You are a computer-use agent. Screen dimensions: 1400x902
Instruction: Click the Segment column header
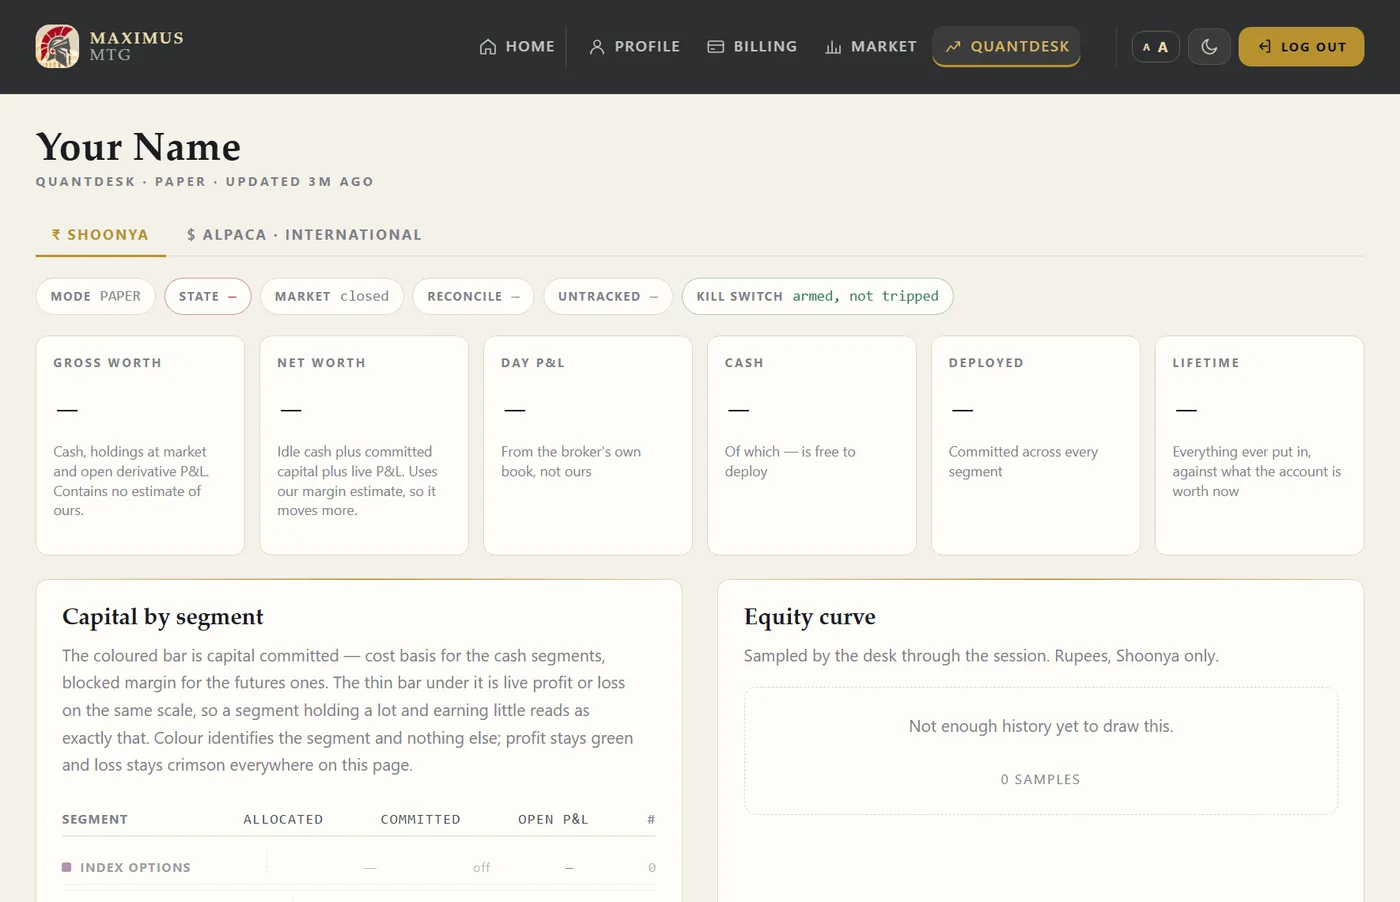coord(95,819)
